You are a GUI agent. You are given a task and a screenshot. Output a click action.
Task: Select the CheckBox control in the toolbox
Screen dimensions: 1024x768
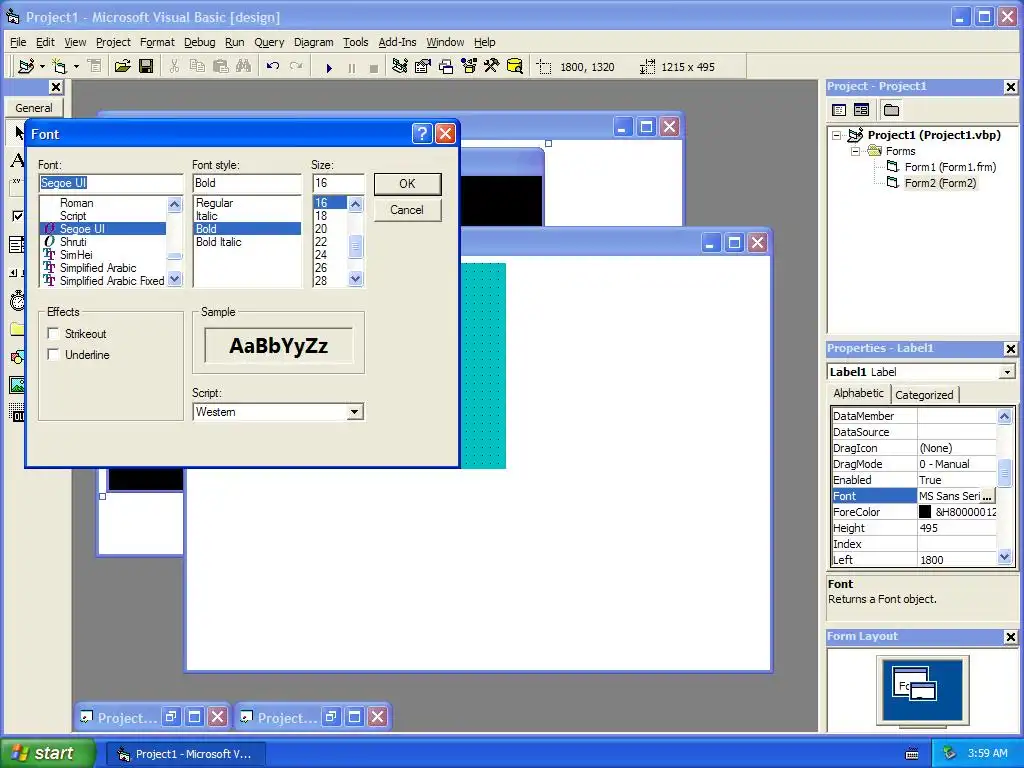[x=17, y=216]
